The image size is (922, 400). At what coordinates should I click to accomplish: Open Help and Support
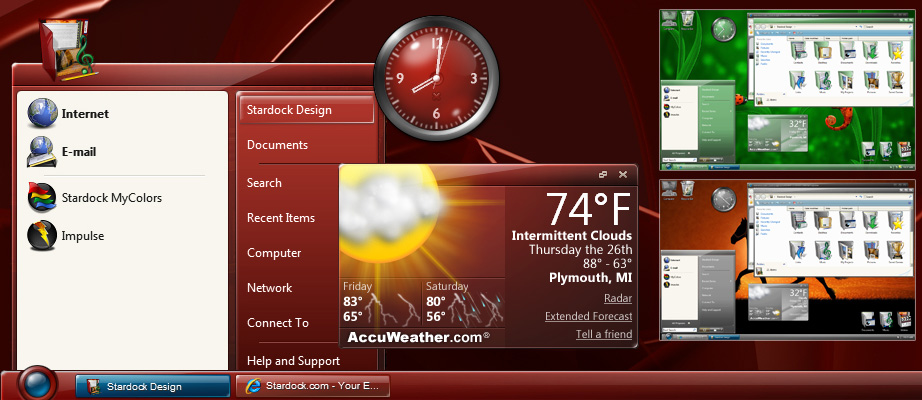[x=293, y=361]
